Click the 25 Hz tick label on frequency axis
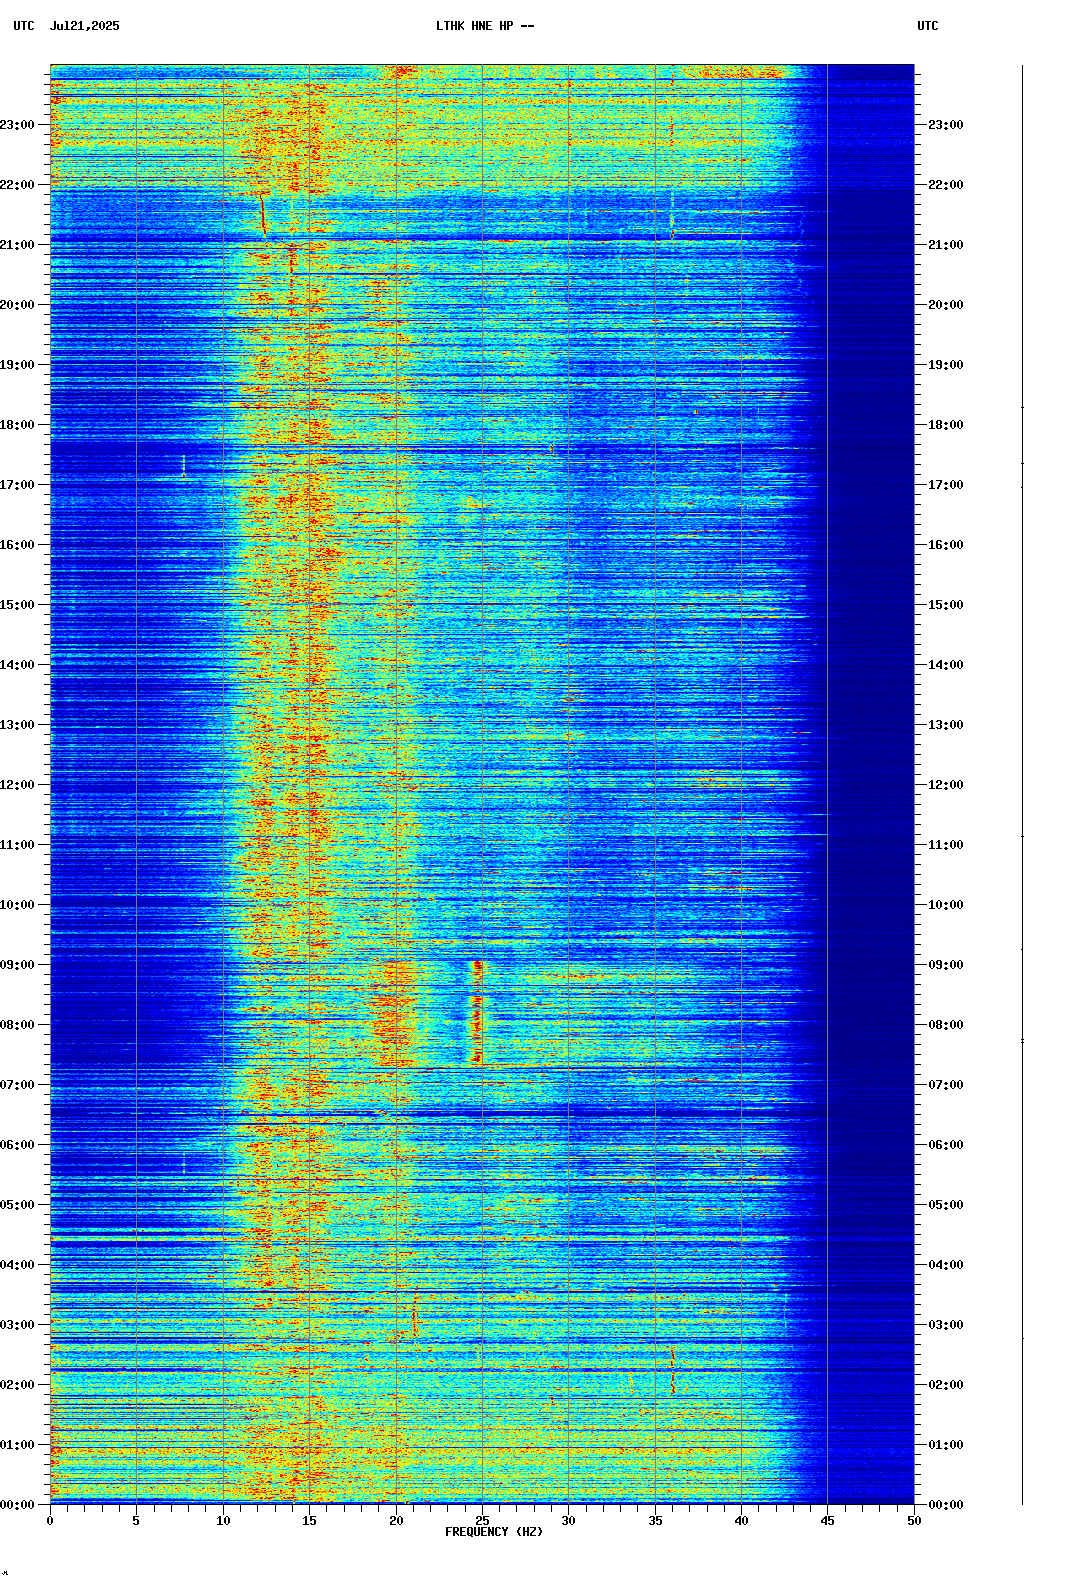Screen dimensions: 1066x1584 coord(482,1521)
